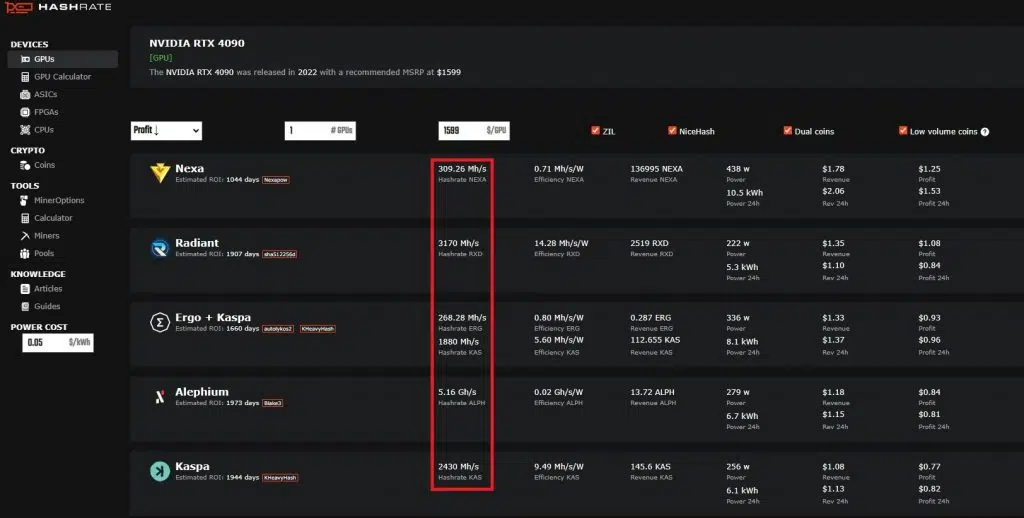Open Coins in the sidebar
Viewport: 1024px width, 518px height.
pyautogui.click(x=44, y=165)
